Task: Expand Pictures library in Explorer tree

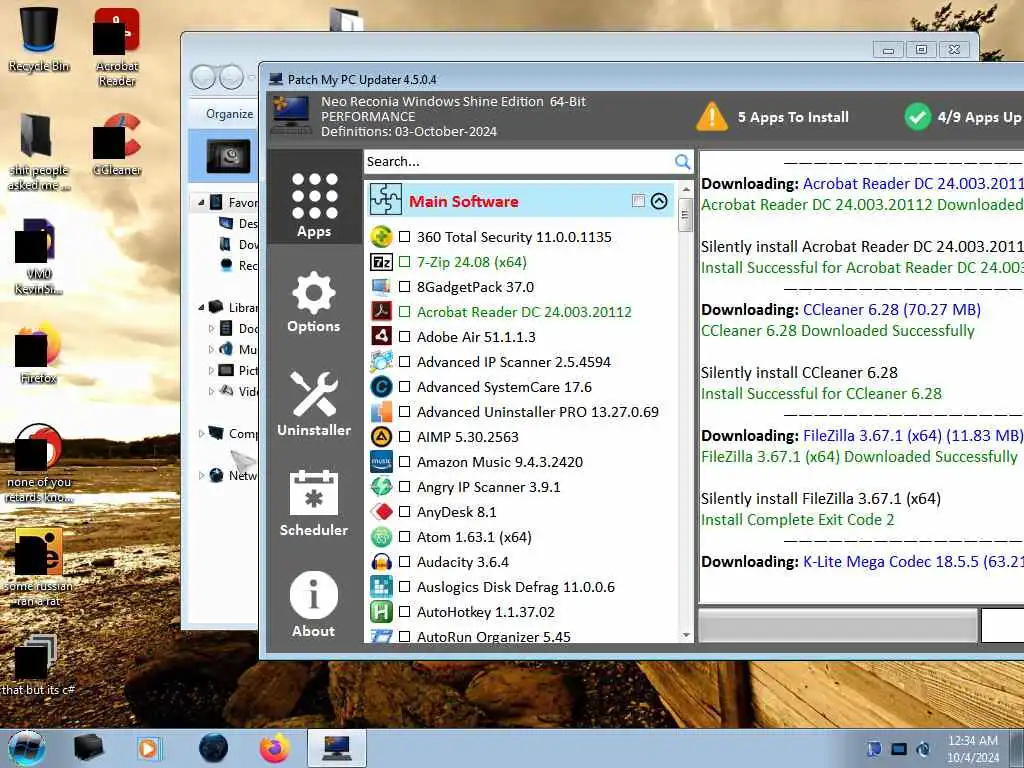Action: click(x=211, y=370)
